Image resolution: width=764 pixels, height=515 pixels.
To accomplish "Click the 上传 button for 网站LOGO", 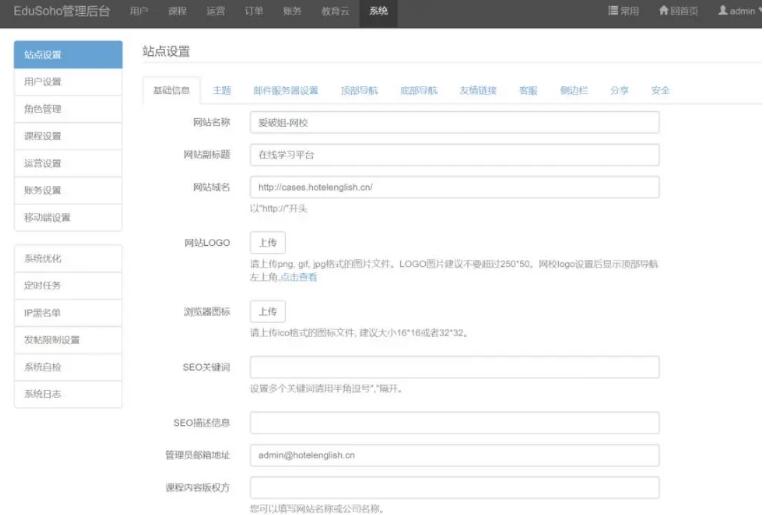I will pos(267,243).
